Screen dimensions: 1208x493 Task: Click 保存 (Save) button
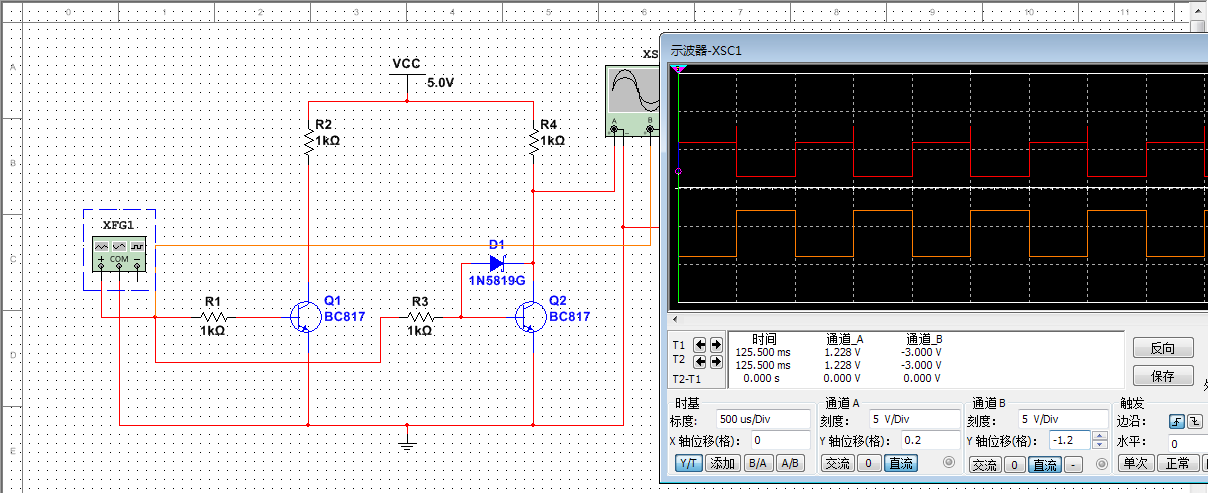pos(1163,376)
